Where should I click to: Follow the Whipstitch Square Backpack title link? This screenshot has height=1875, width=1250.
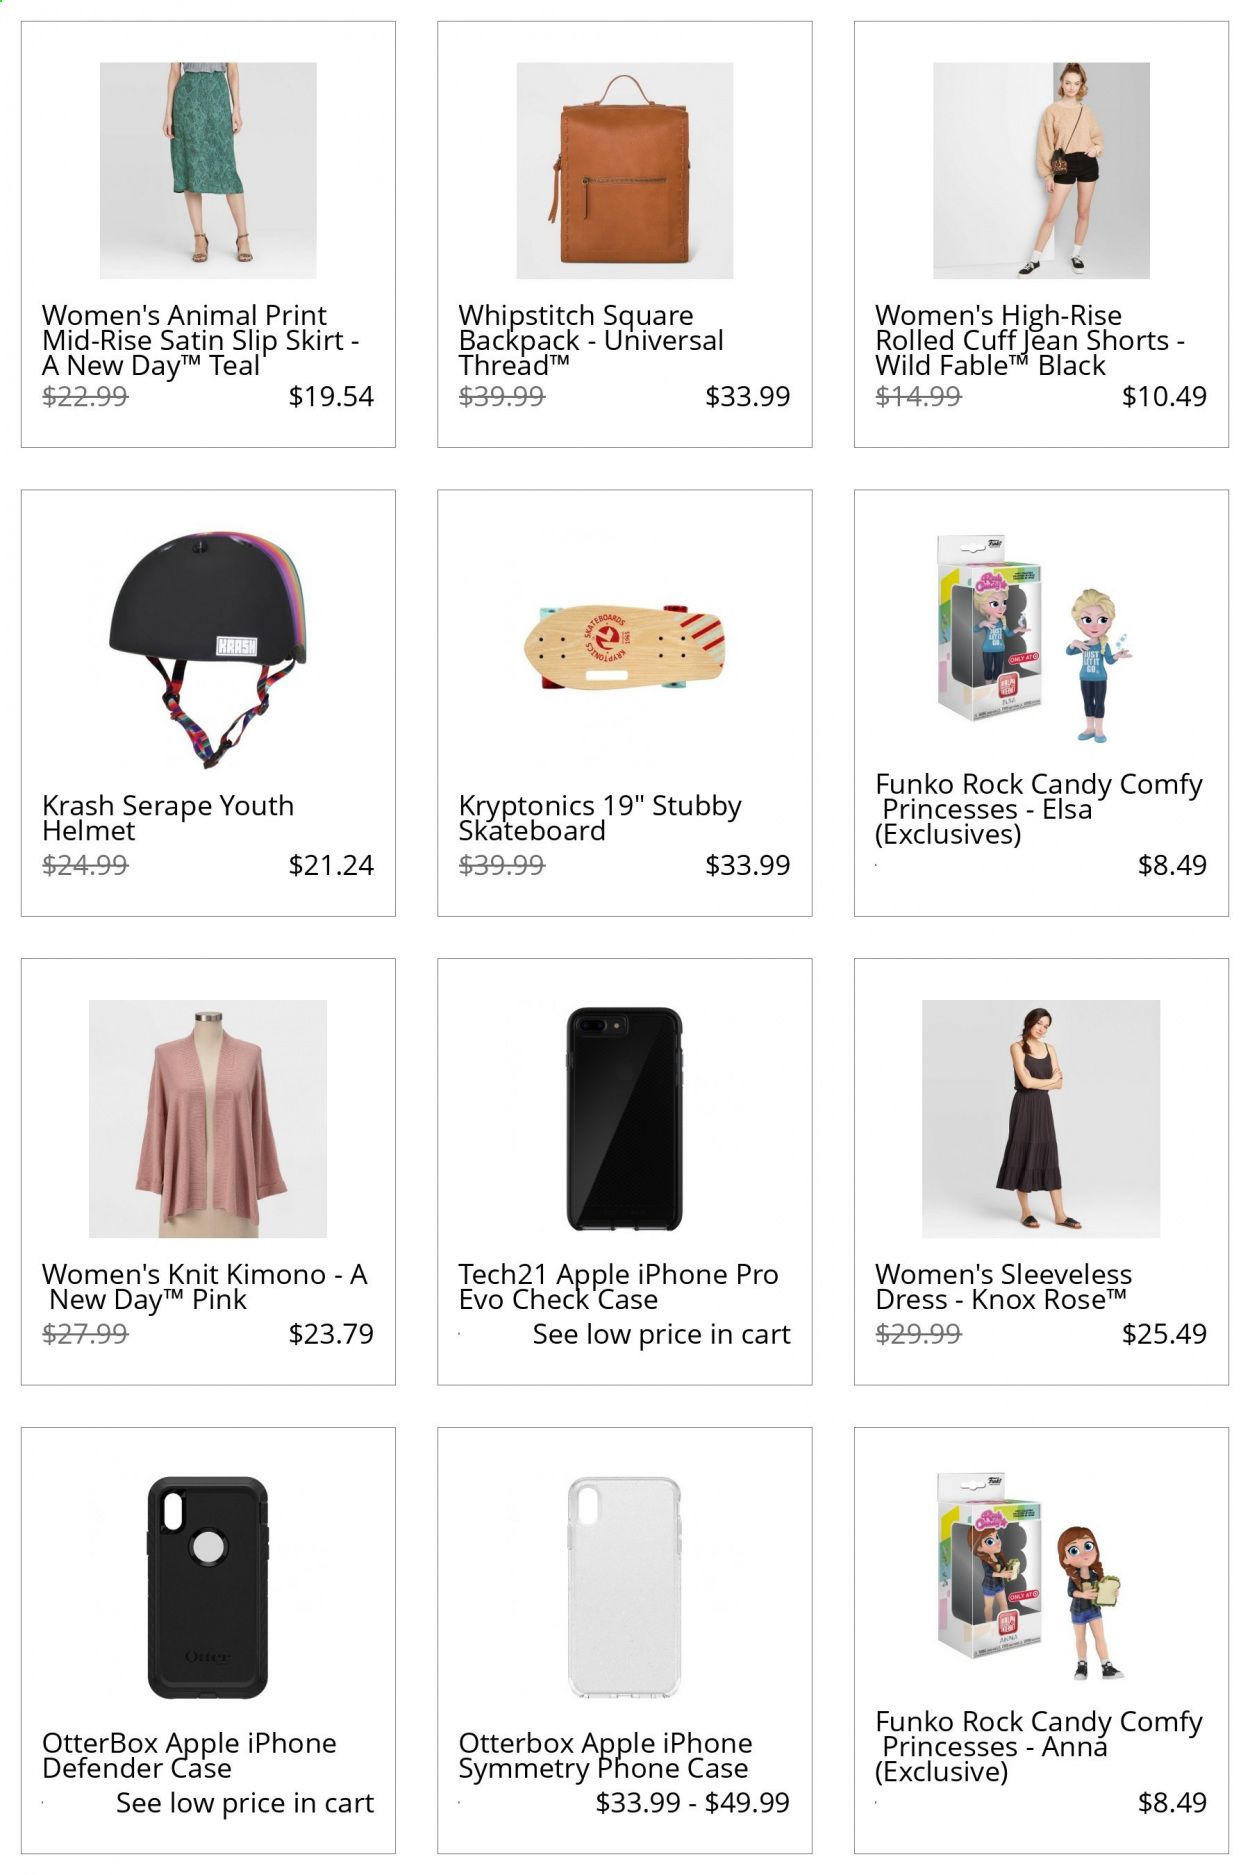(x=591, y=341)
